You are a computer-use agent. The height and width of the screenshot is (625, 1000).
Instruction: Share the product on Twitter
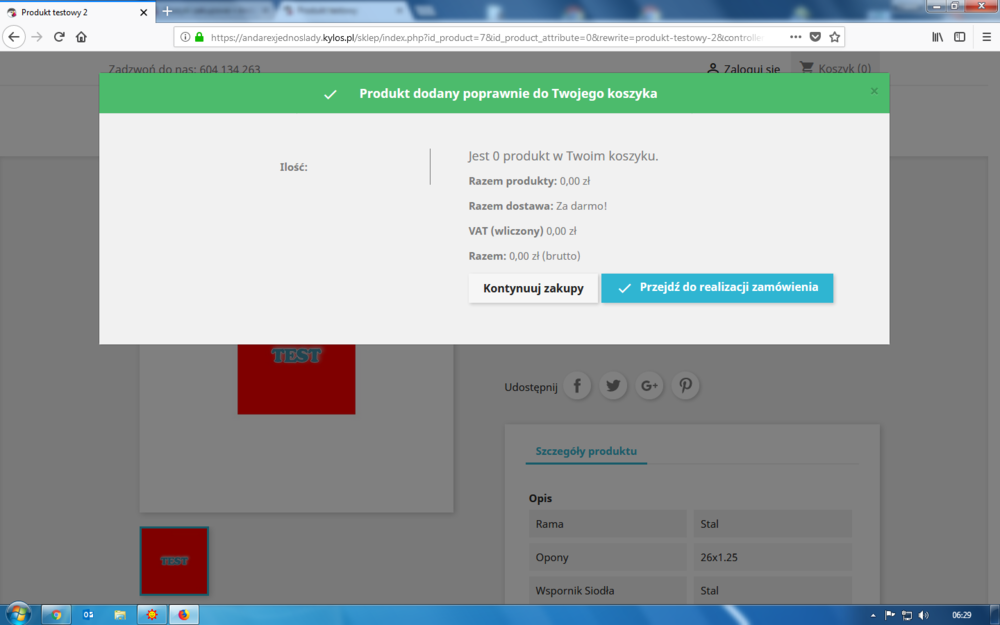pos(613,385)
